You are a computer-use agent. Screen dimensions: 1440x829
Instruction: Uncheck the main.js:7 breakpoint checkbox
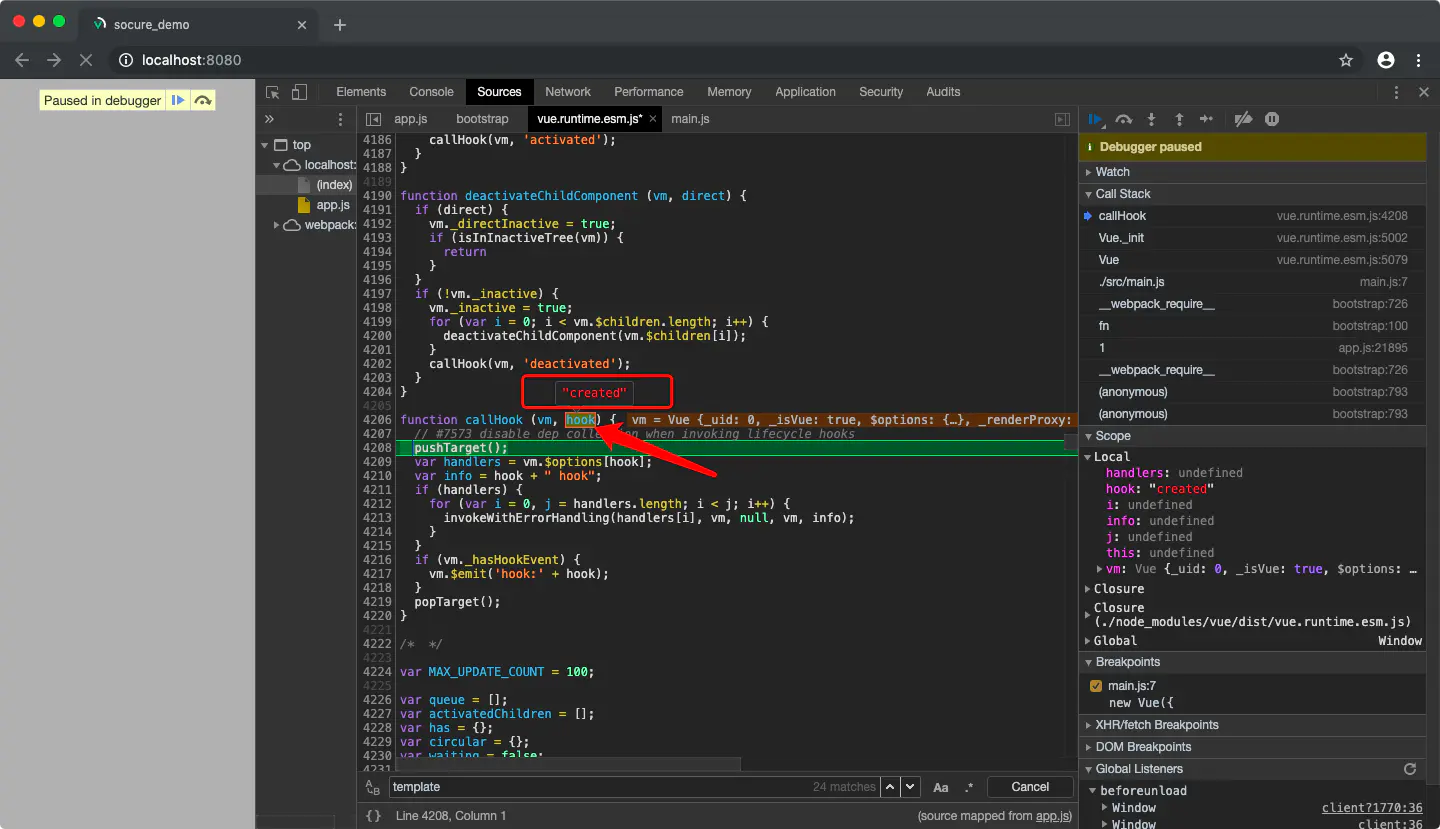tap(1096, 686)
